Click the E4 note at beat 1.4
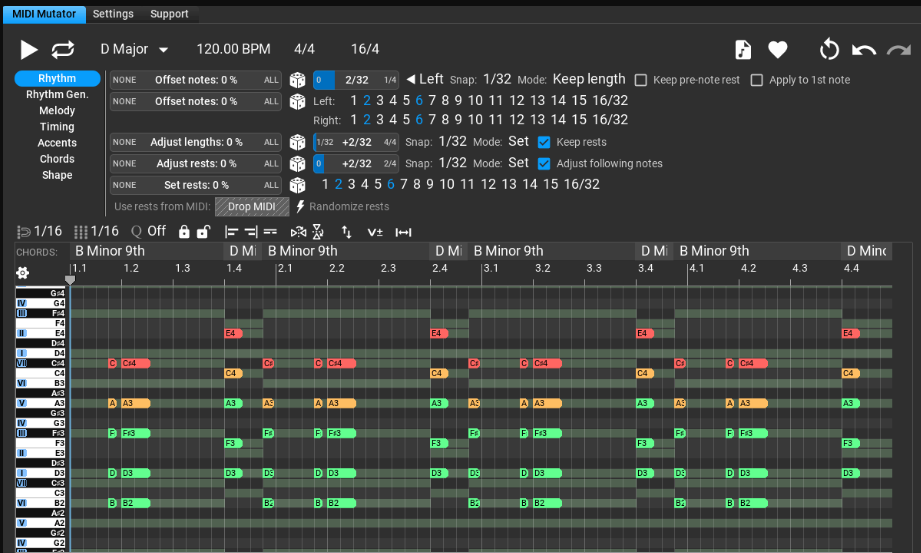Viewport: 921px width, 553px height. pos(233,333)
